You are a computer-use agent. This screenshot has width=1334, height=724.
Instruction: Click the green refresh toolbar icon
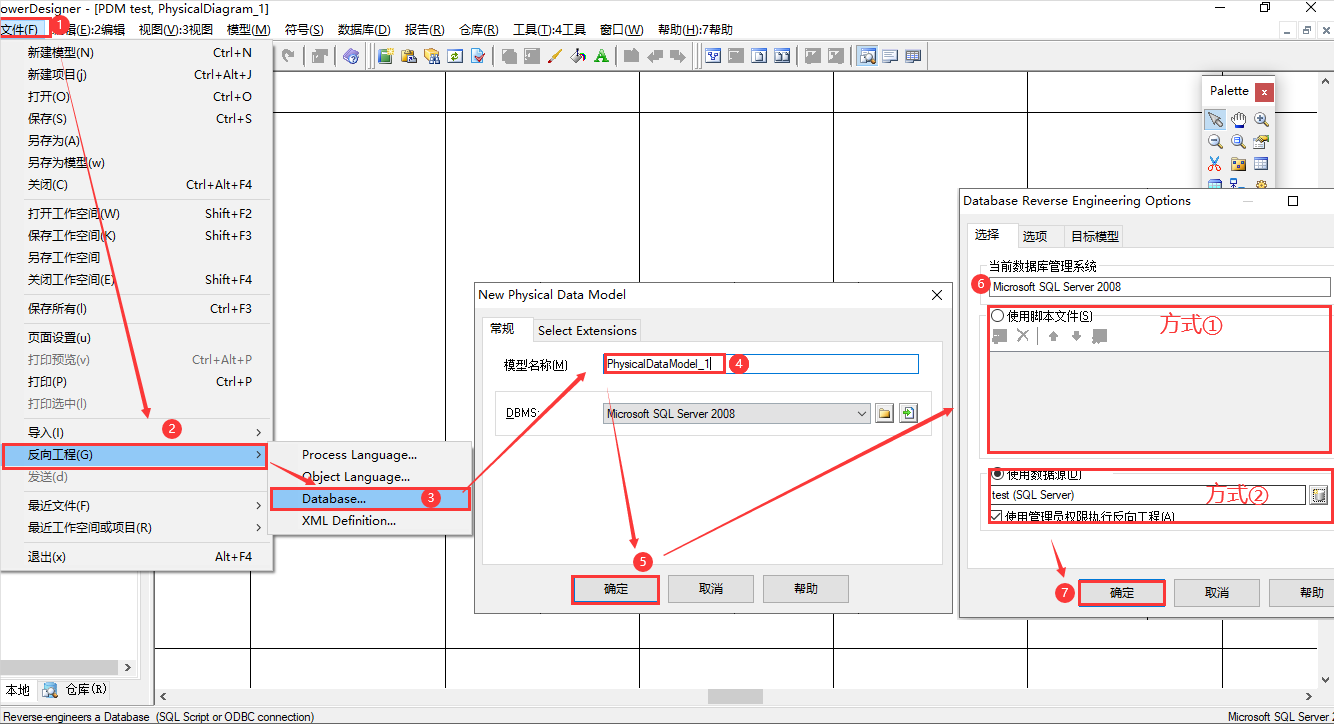[x=455, y=56]
